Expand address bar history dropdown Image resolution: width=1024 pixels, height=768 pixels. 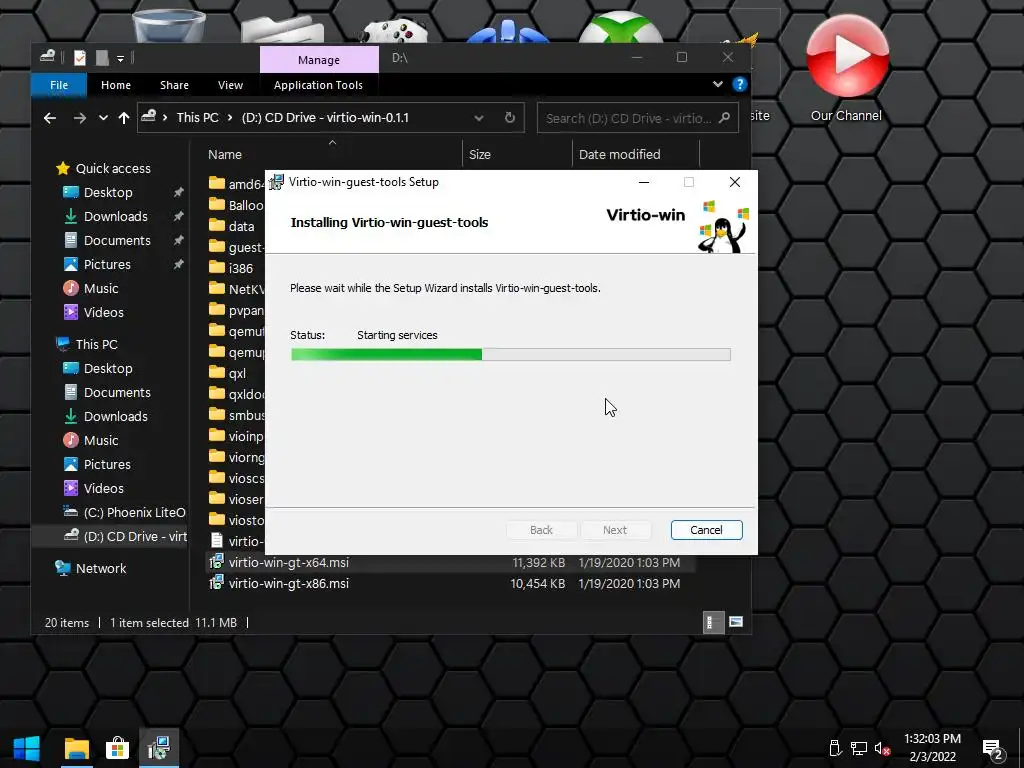(x=479, y=118)
